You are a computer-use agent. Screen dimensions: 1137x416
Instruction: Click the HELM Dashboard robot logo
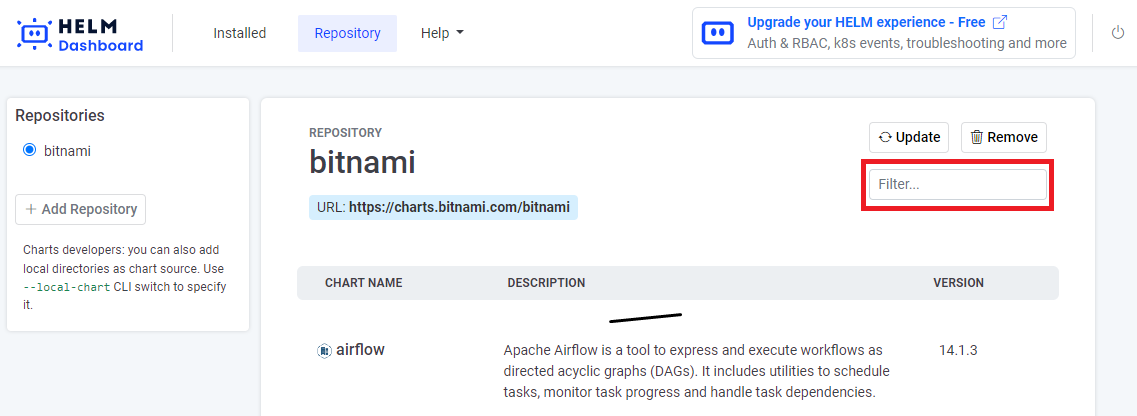click(35, 34)
